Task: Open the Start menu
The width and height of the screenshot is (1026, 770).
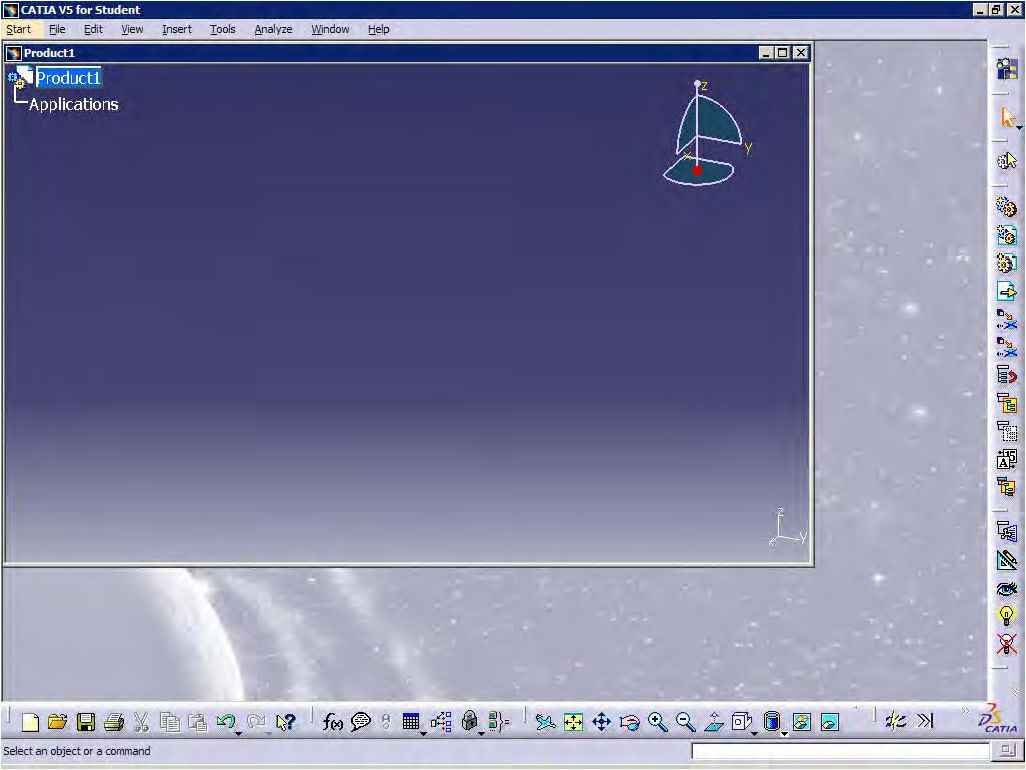Action: (18, 29)
